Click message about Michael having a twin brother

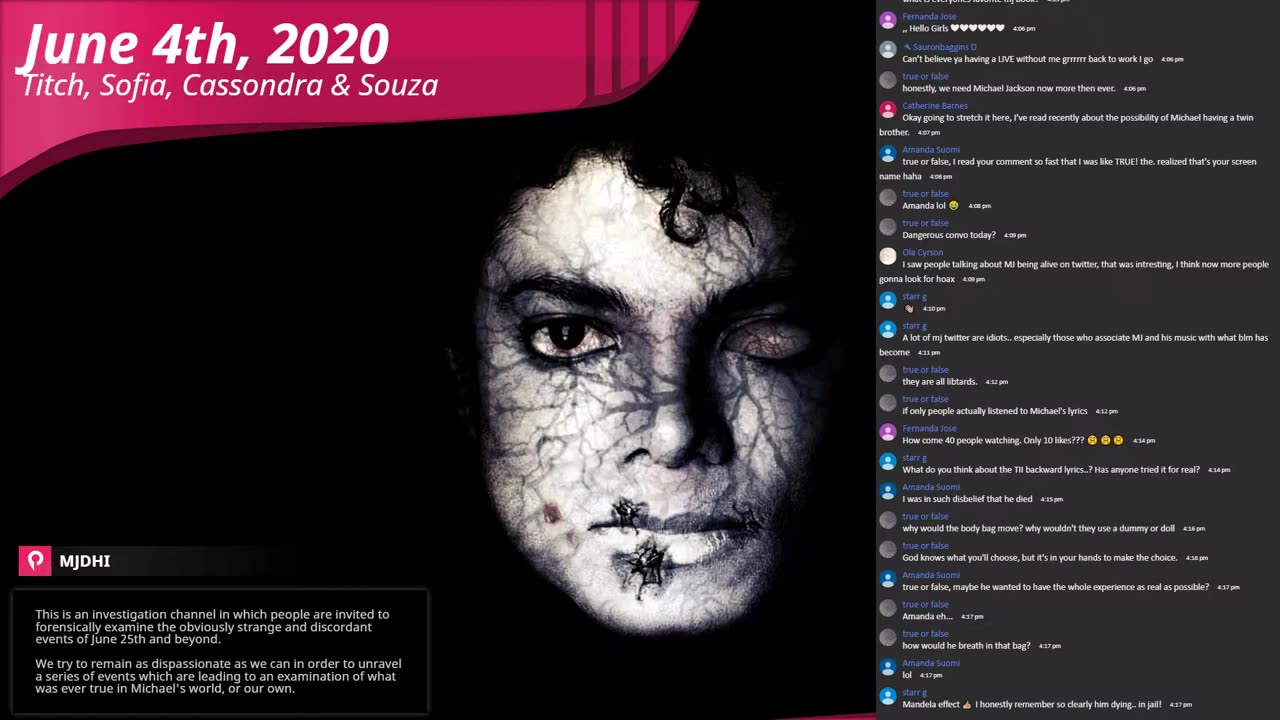pos(1066,125)
